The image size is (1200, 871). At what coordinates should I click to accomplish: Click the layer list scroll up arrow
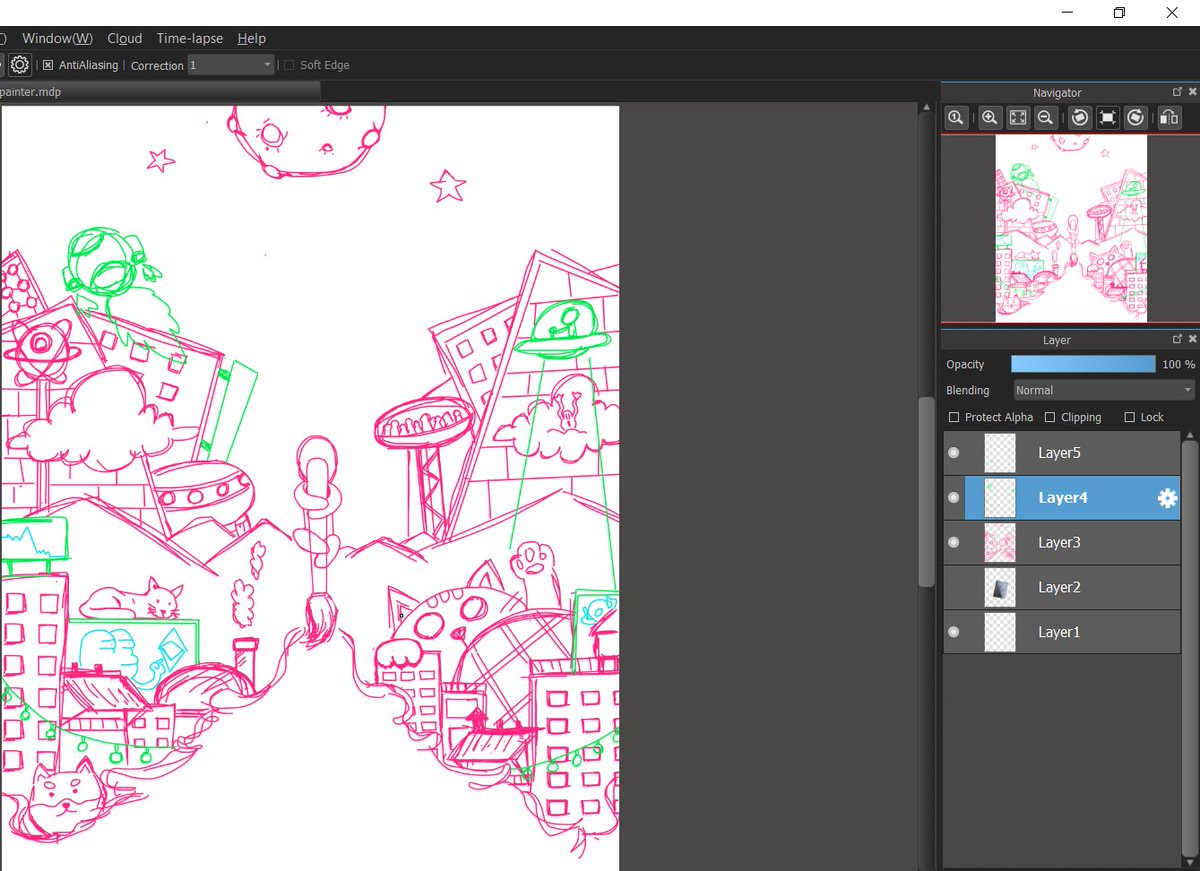pos(1190,436)
